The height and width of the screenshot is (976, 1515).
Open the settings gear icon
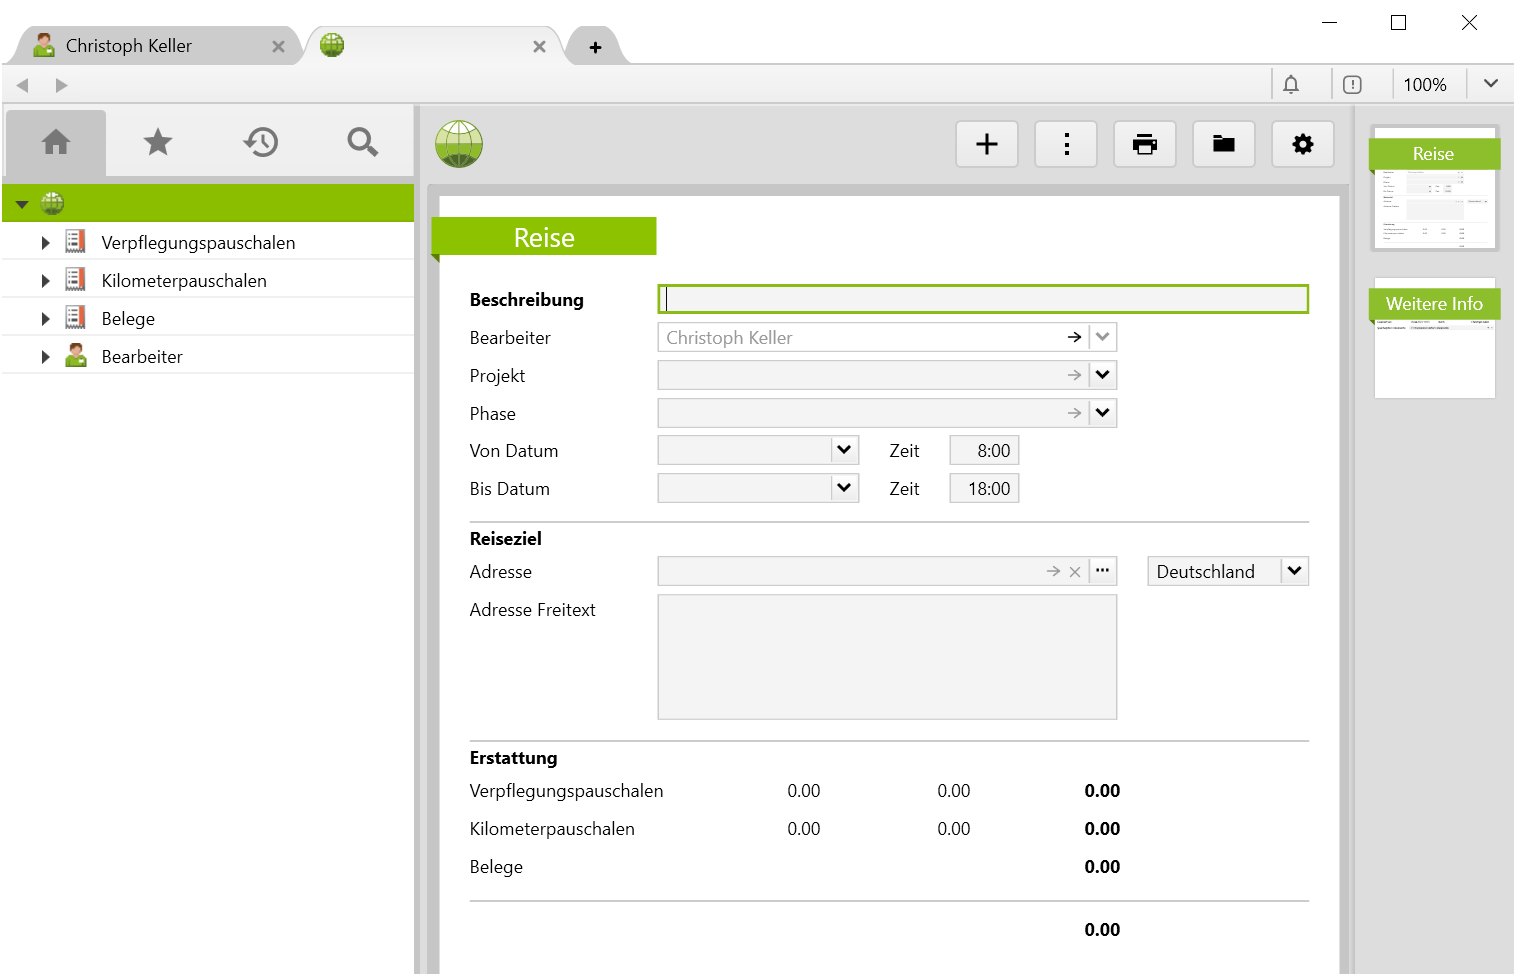(x=1303, y=145)
